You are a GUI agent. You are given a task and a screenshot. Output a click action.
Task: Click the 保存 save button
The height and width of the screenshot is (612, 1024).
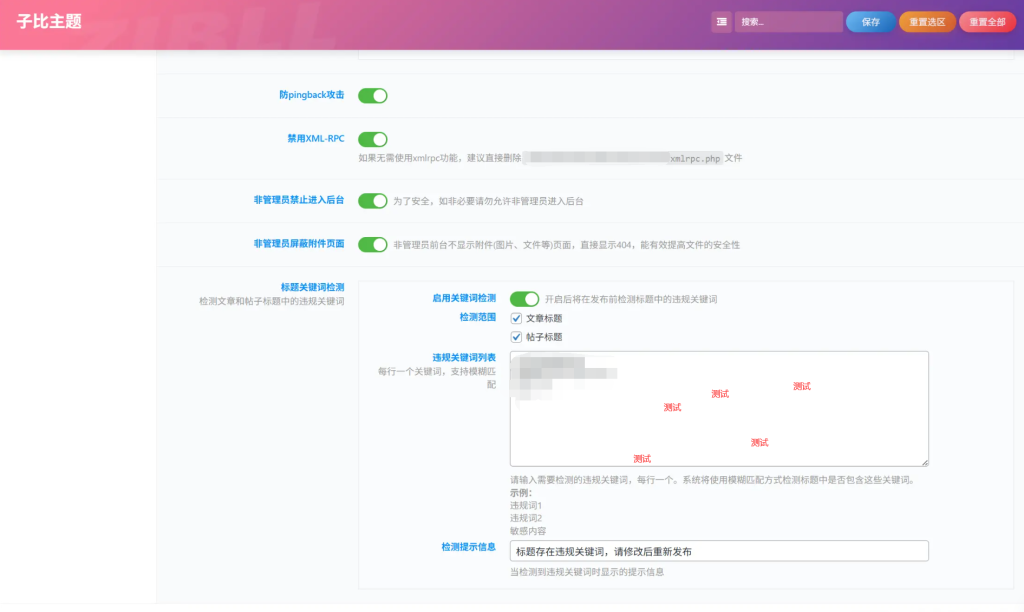(x=871, y=22)
